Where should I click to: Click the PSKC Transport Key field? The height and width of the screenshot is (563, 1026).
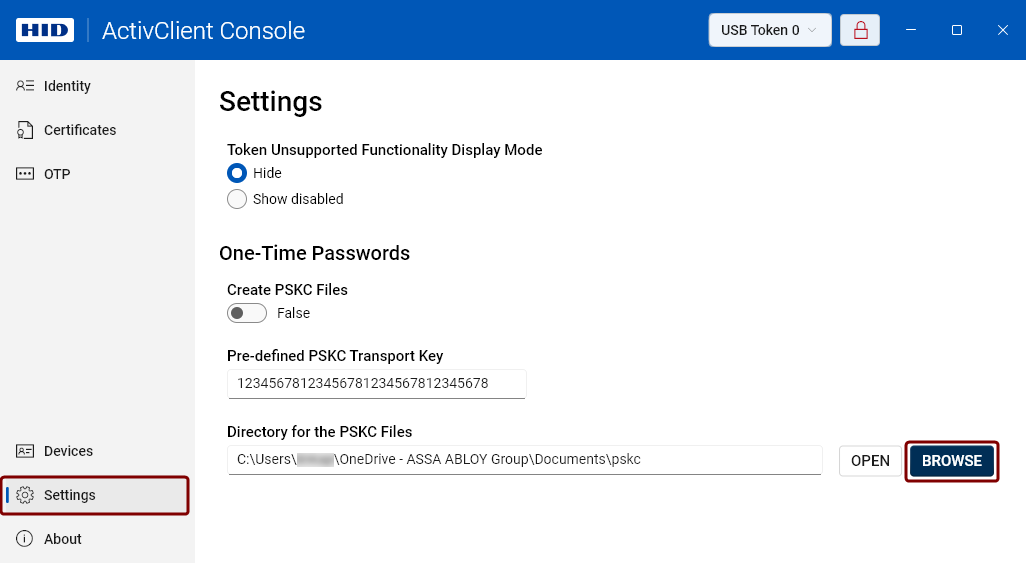click(x=376, y=383)
